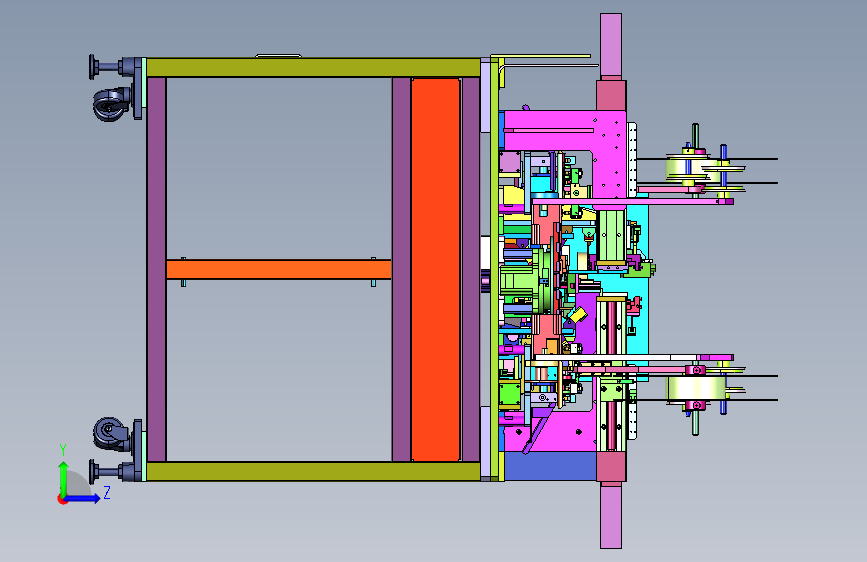Click the red origin ball of the axis triad

tap(62, 499)
